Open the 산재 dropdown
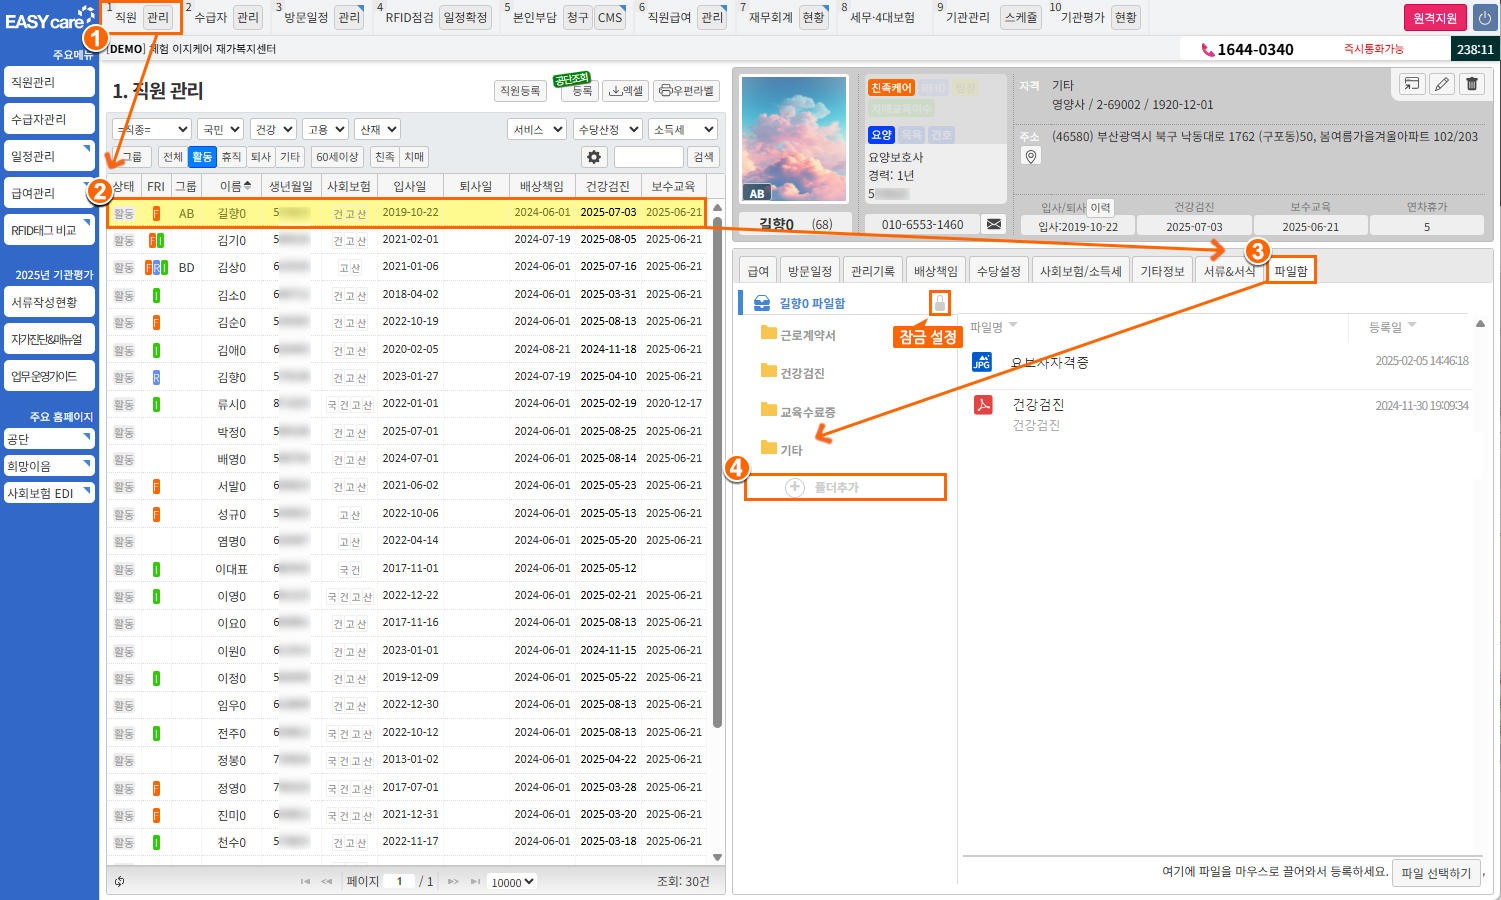The image size is (1501, 900). point(378,129)
